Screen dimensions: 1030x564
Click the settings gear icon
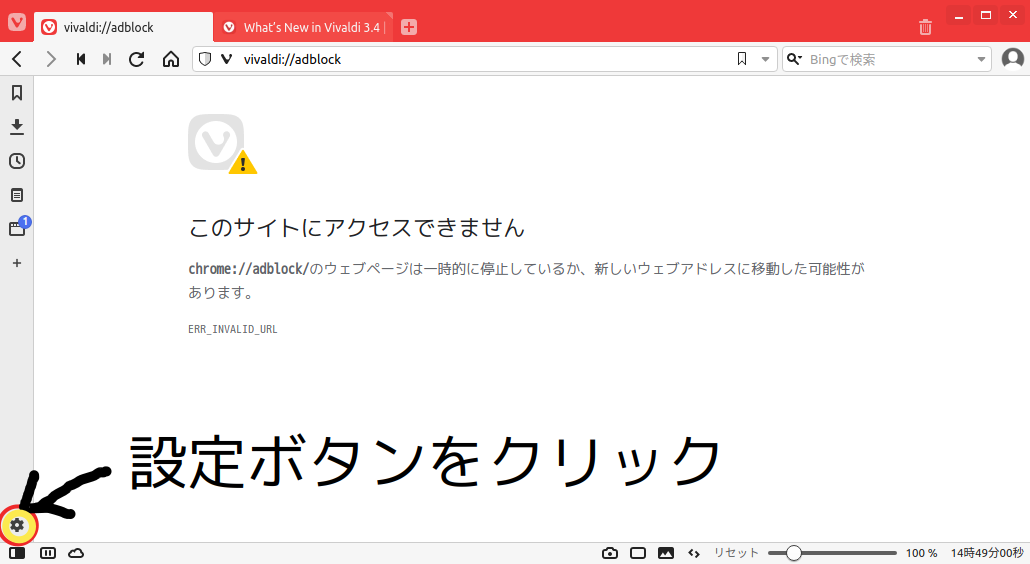click(x=17, y=525)
